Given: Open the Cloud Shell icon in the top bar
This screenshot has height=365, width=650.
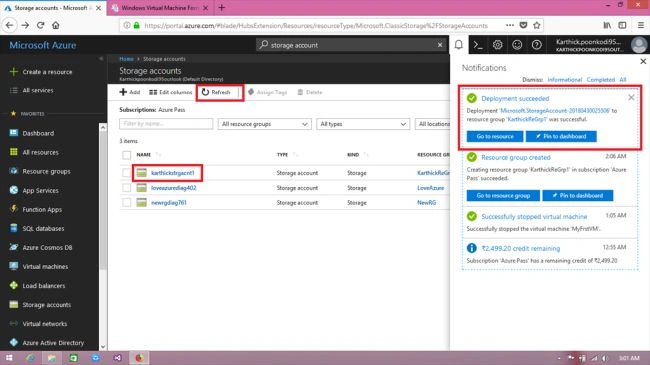Looking at the screenshot, I should (x=478, y=45).
